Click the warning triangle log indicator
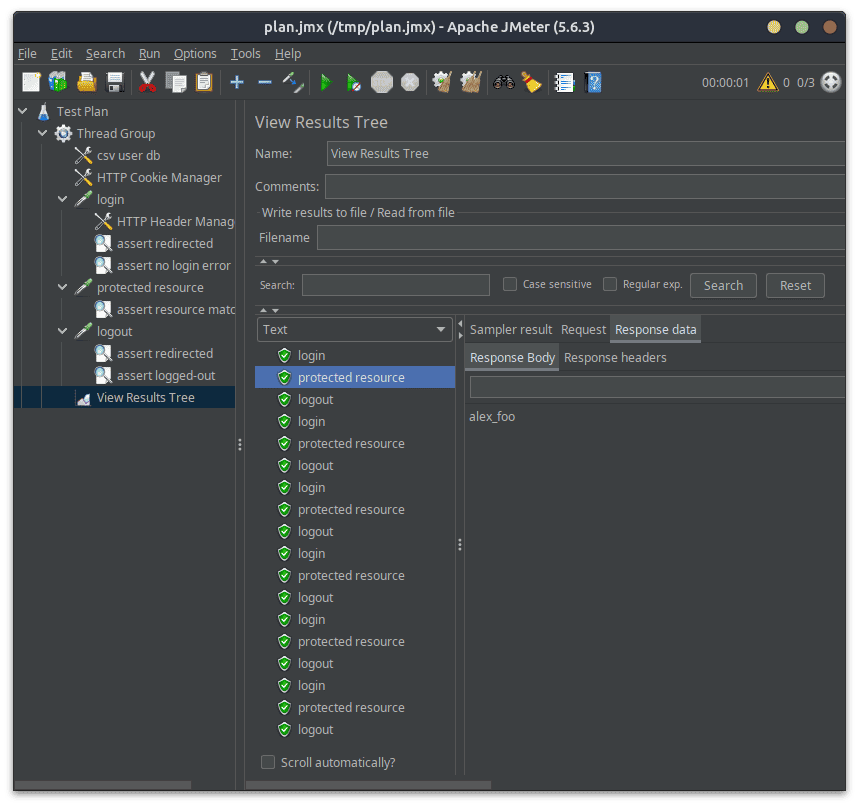The height and width of the screenshot is (807, 859). click(767, 82)
